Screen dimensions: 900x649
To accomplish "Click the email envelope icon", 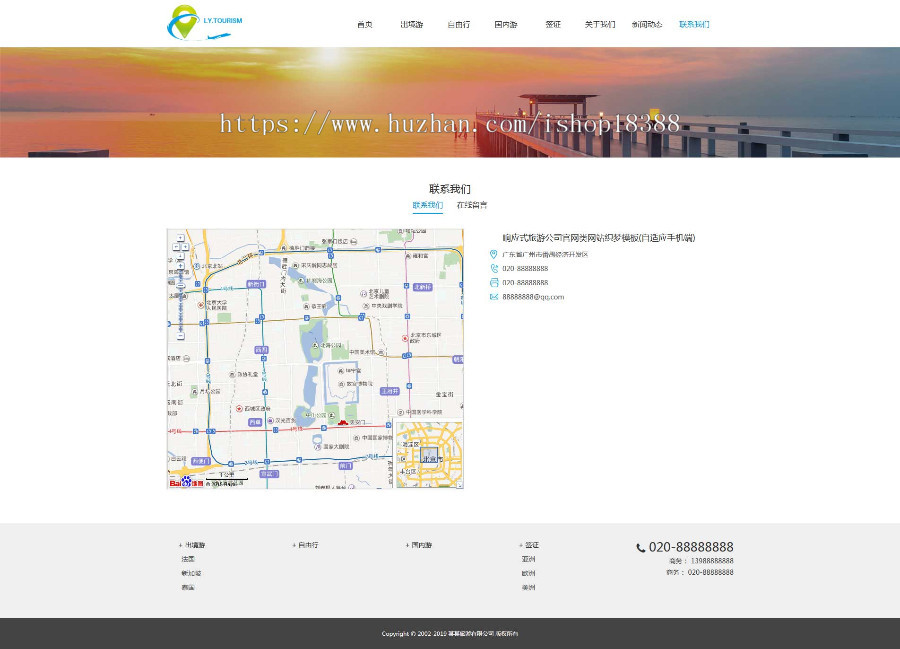I will 494,297.
